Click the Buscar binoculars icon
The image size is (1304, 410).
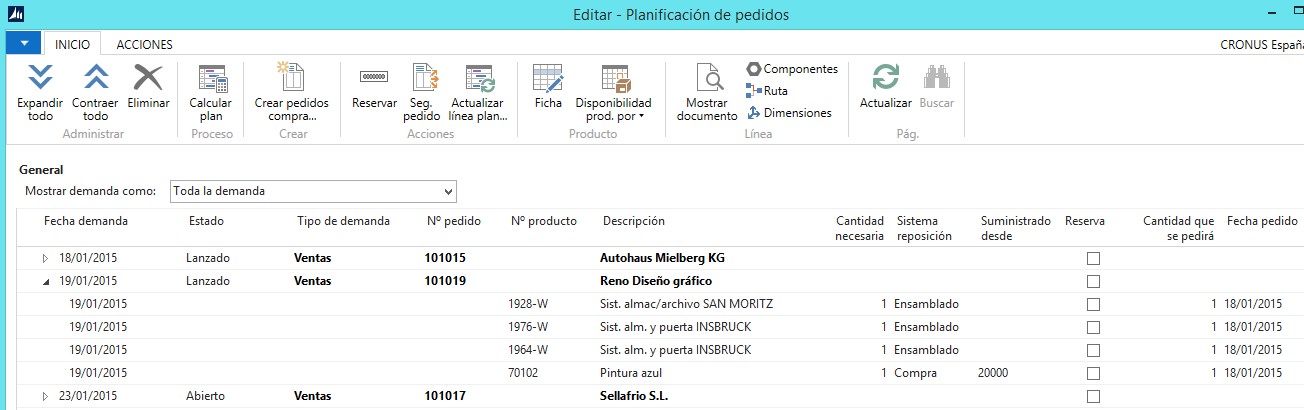[x=936, y=78]
